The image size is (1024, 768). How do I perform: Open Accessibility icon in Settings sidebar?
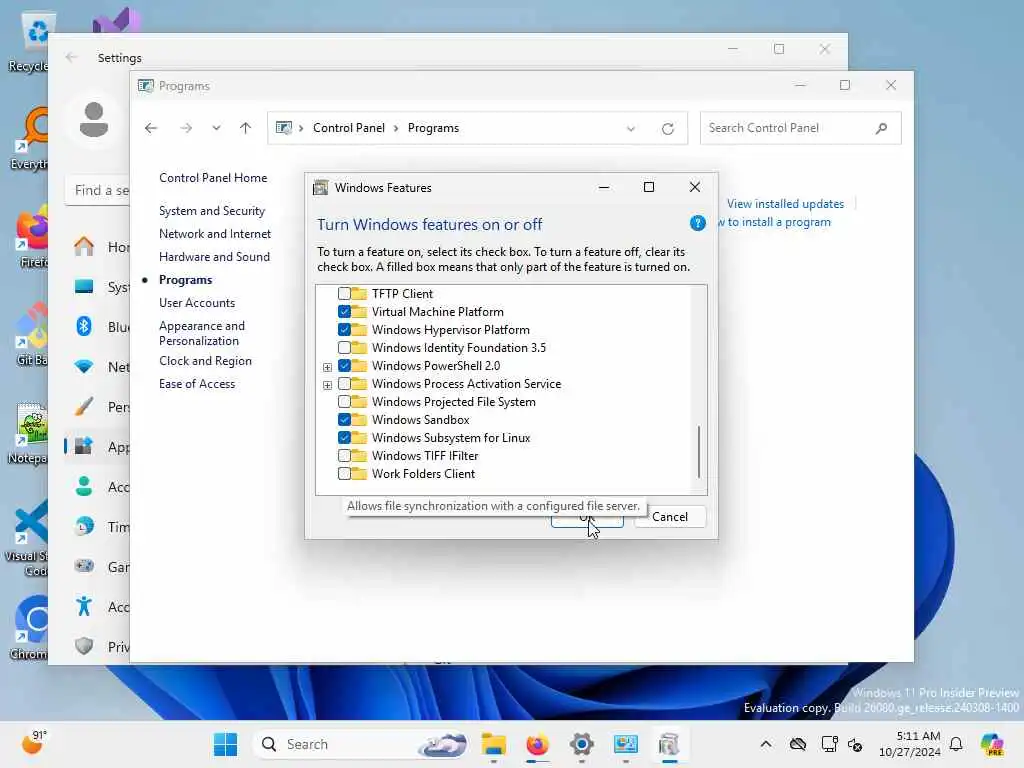pos(84,607)
